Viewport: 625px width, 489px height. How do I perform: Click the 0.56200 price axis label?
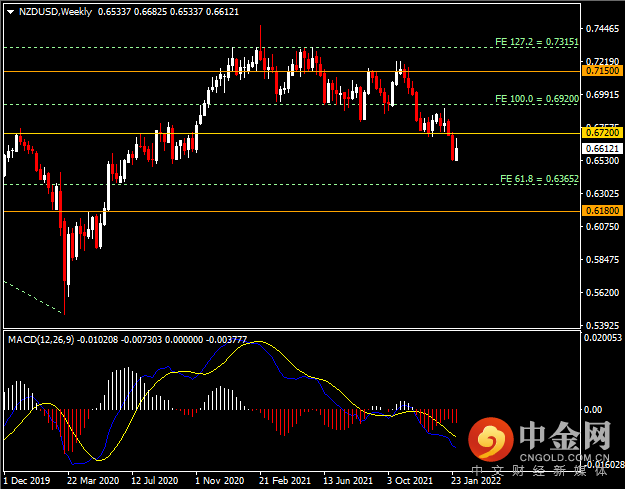602,293
